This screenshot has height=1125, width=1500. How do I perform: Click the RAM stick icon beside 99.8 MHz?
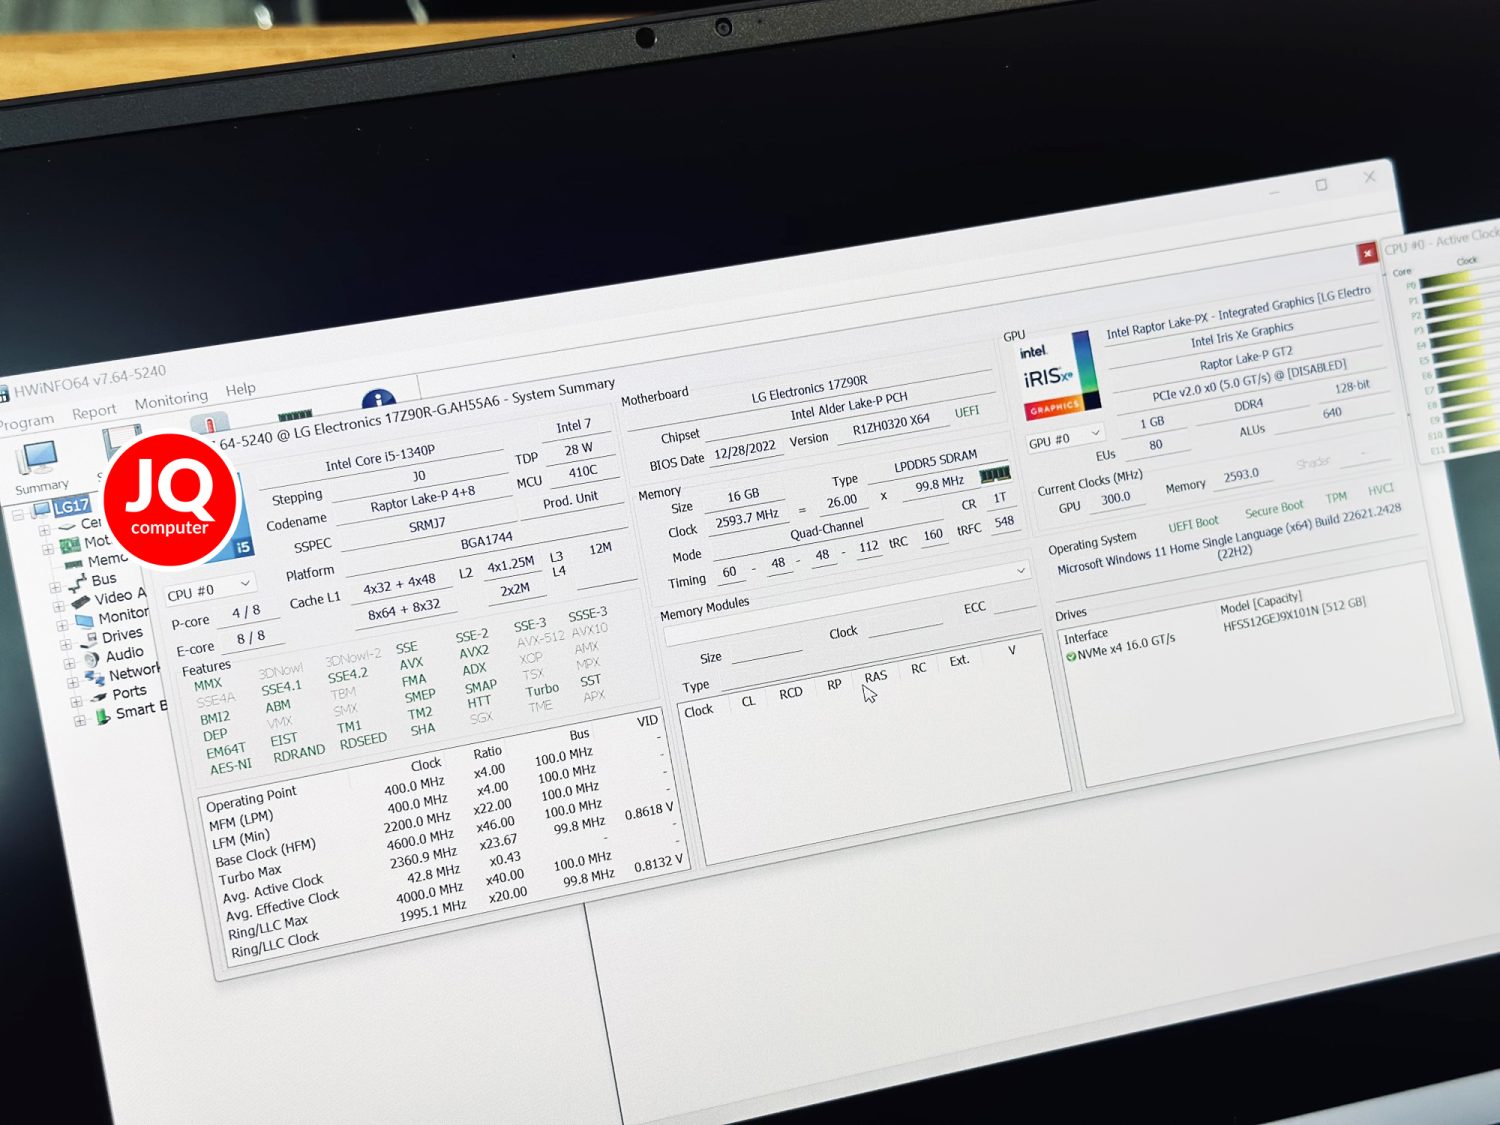994,474
